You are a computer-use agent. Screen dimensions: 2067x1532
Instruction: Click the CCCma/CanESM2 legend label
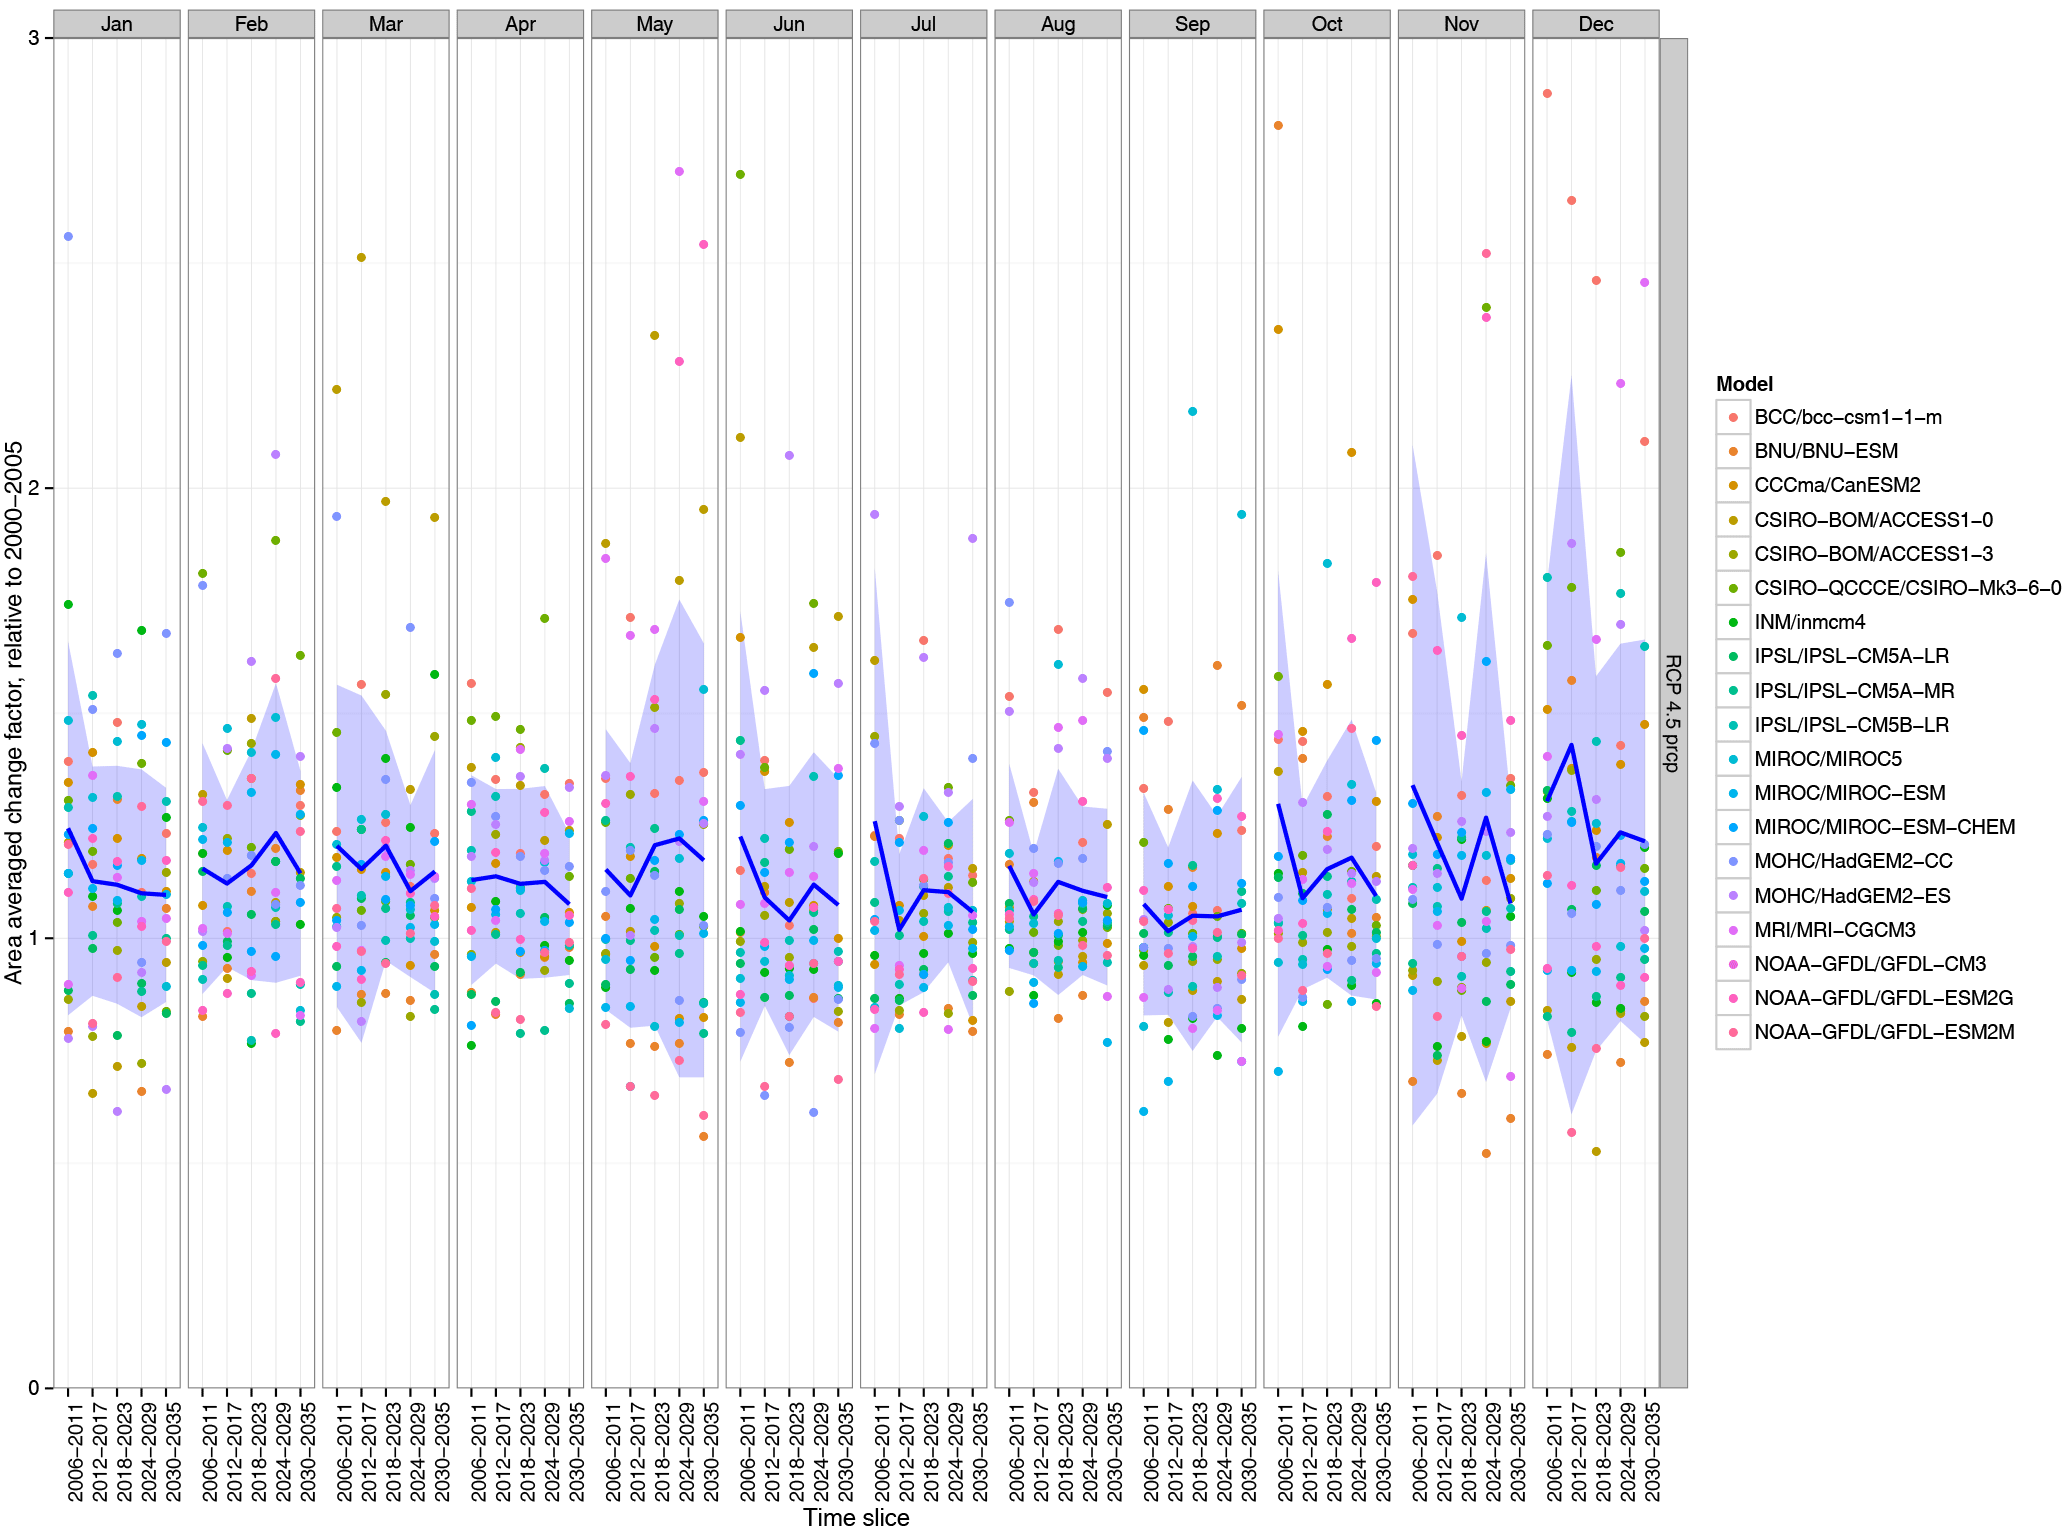(x=1837, y=485)
